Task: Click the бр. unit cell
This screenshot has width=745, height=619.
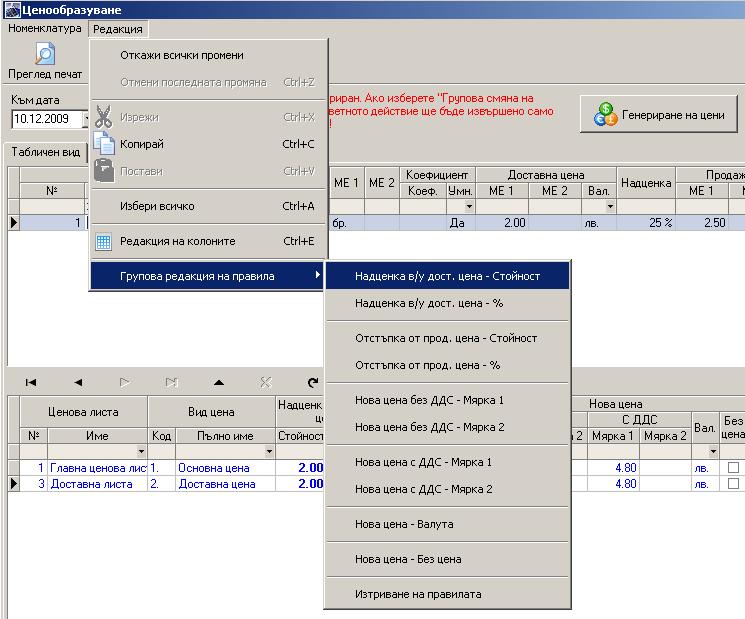Action: click(346, 223)
